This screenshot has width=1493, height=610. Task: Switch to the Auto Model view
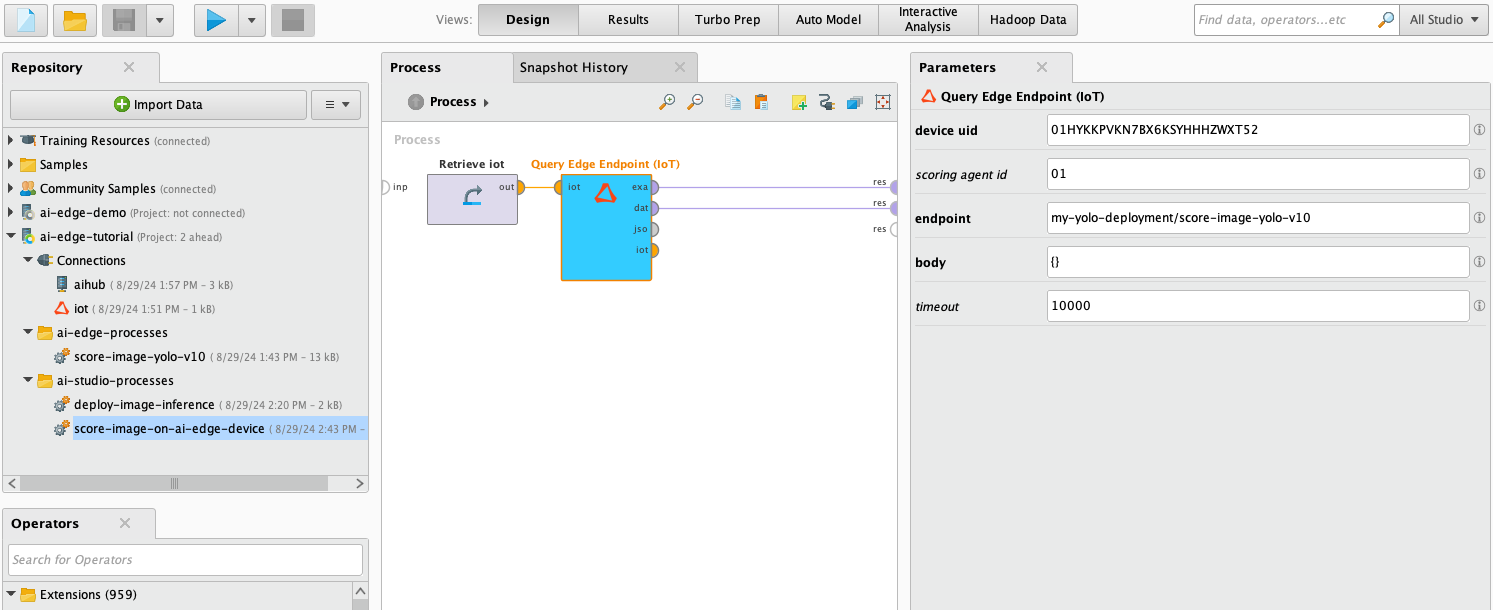click(828, 20)
